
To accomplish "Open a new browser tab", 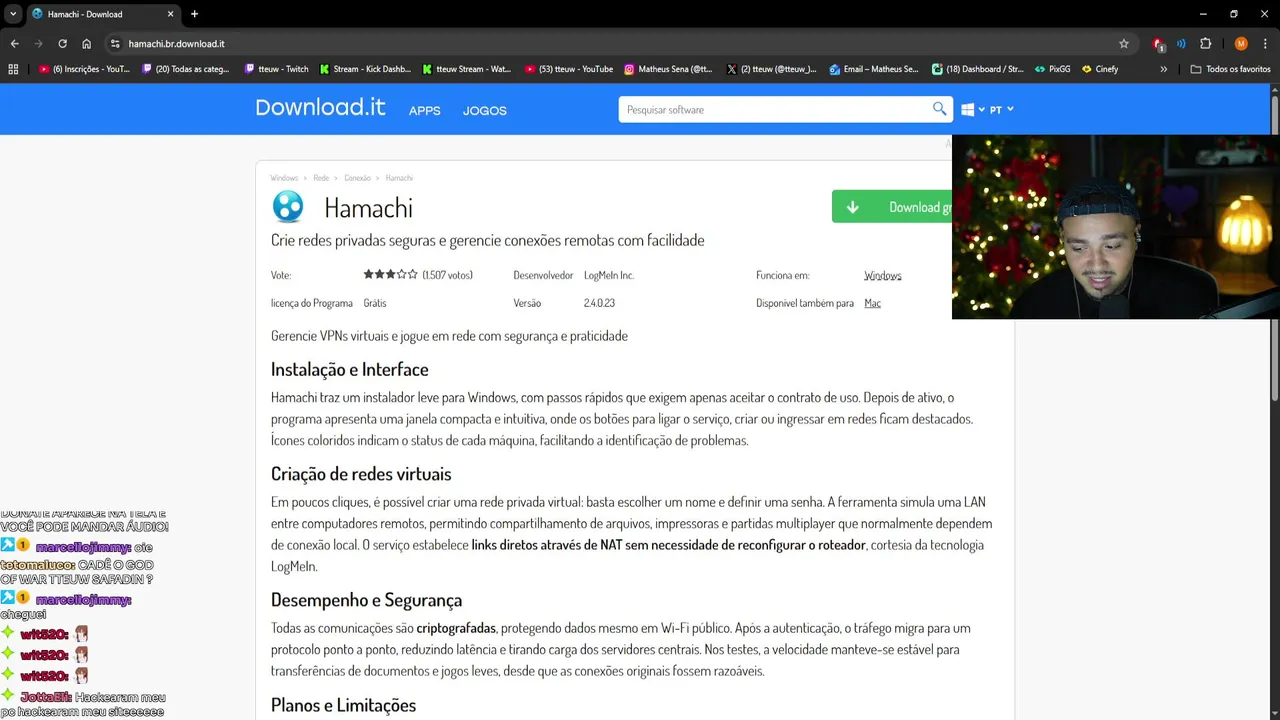I will (194, 14).
